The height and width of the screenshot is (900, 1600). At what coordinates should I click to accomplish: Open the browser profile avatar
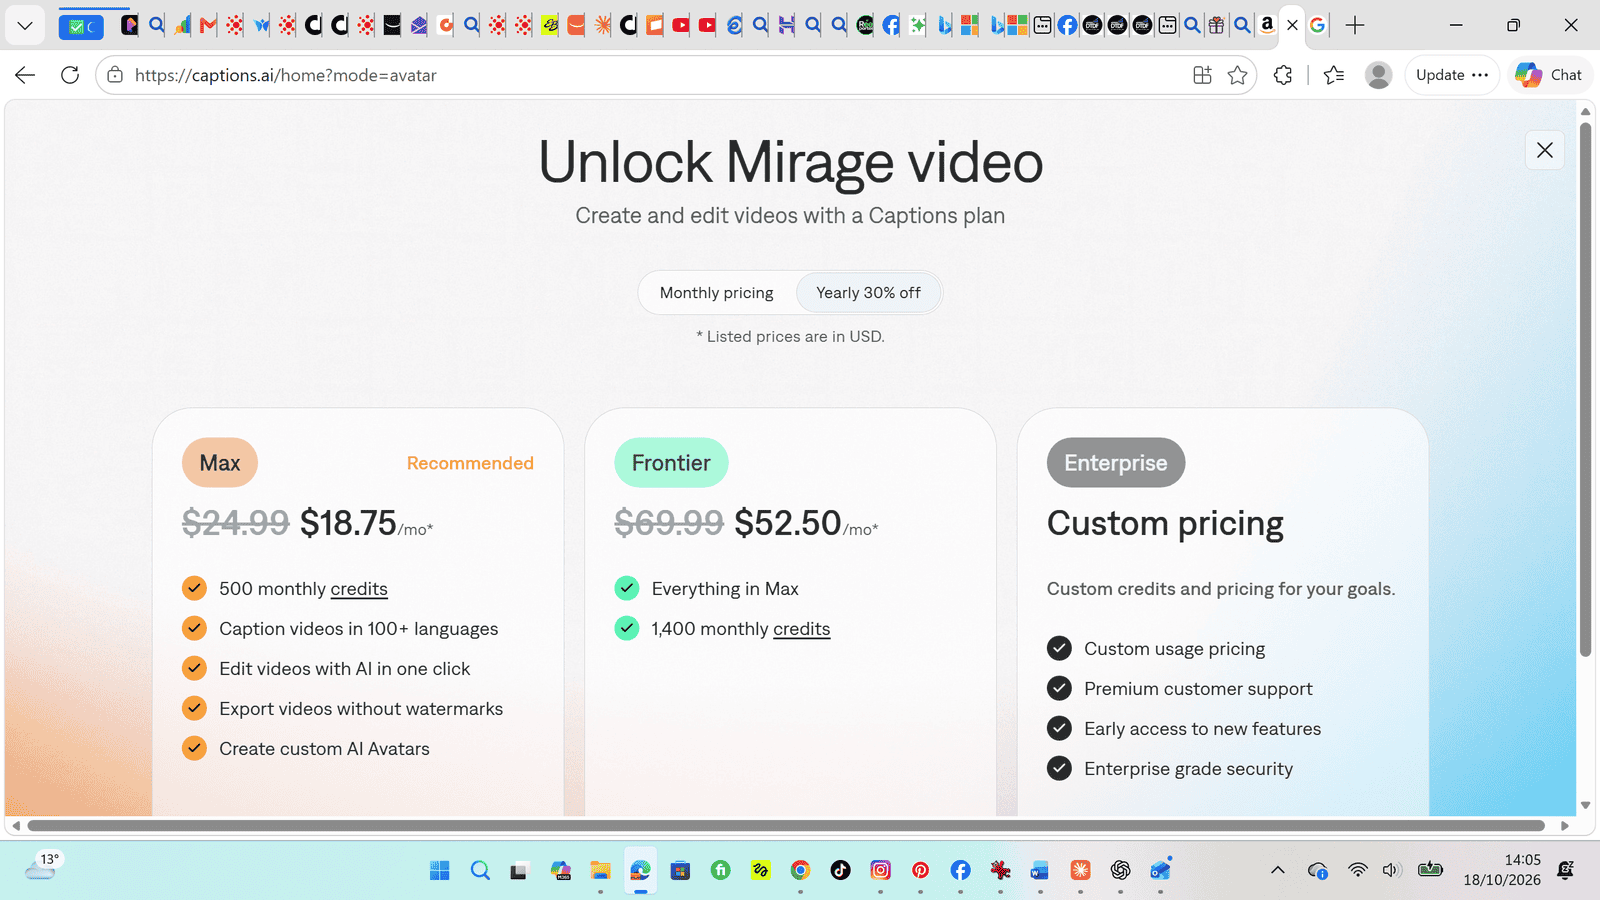pyautogui.click(x=1379, y=75)
